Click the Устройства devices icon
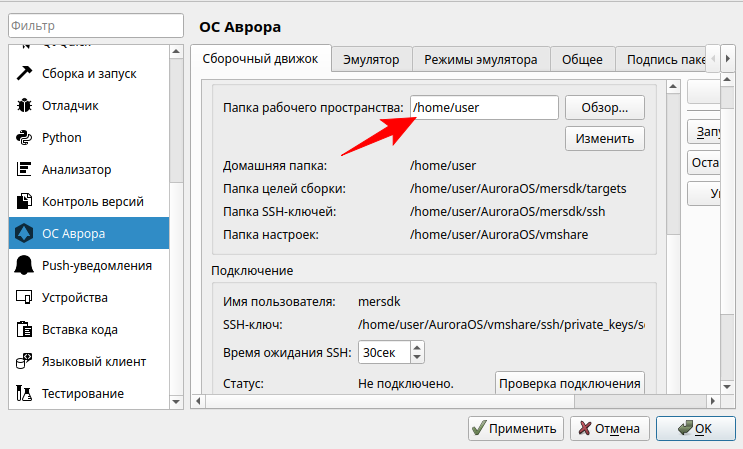The width and height of the screenshot is (743, 449). 24,297
